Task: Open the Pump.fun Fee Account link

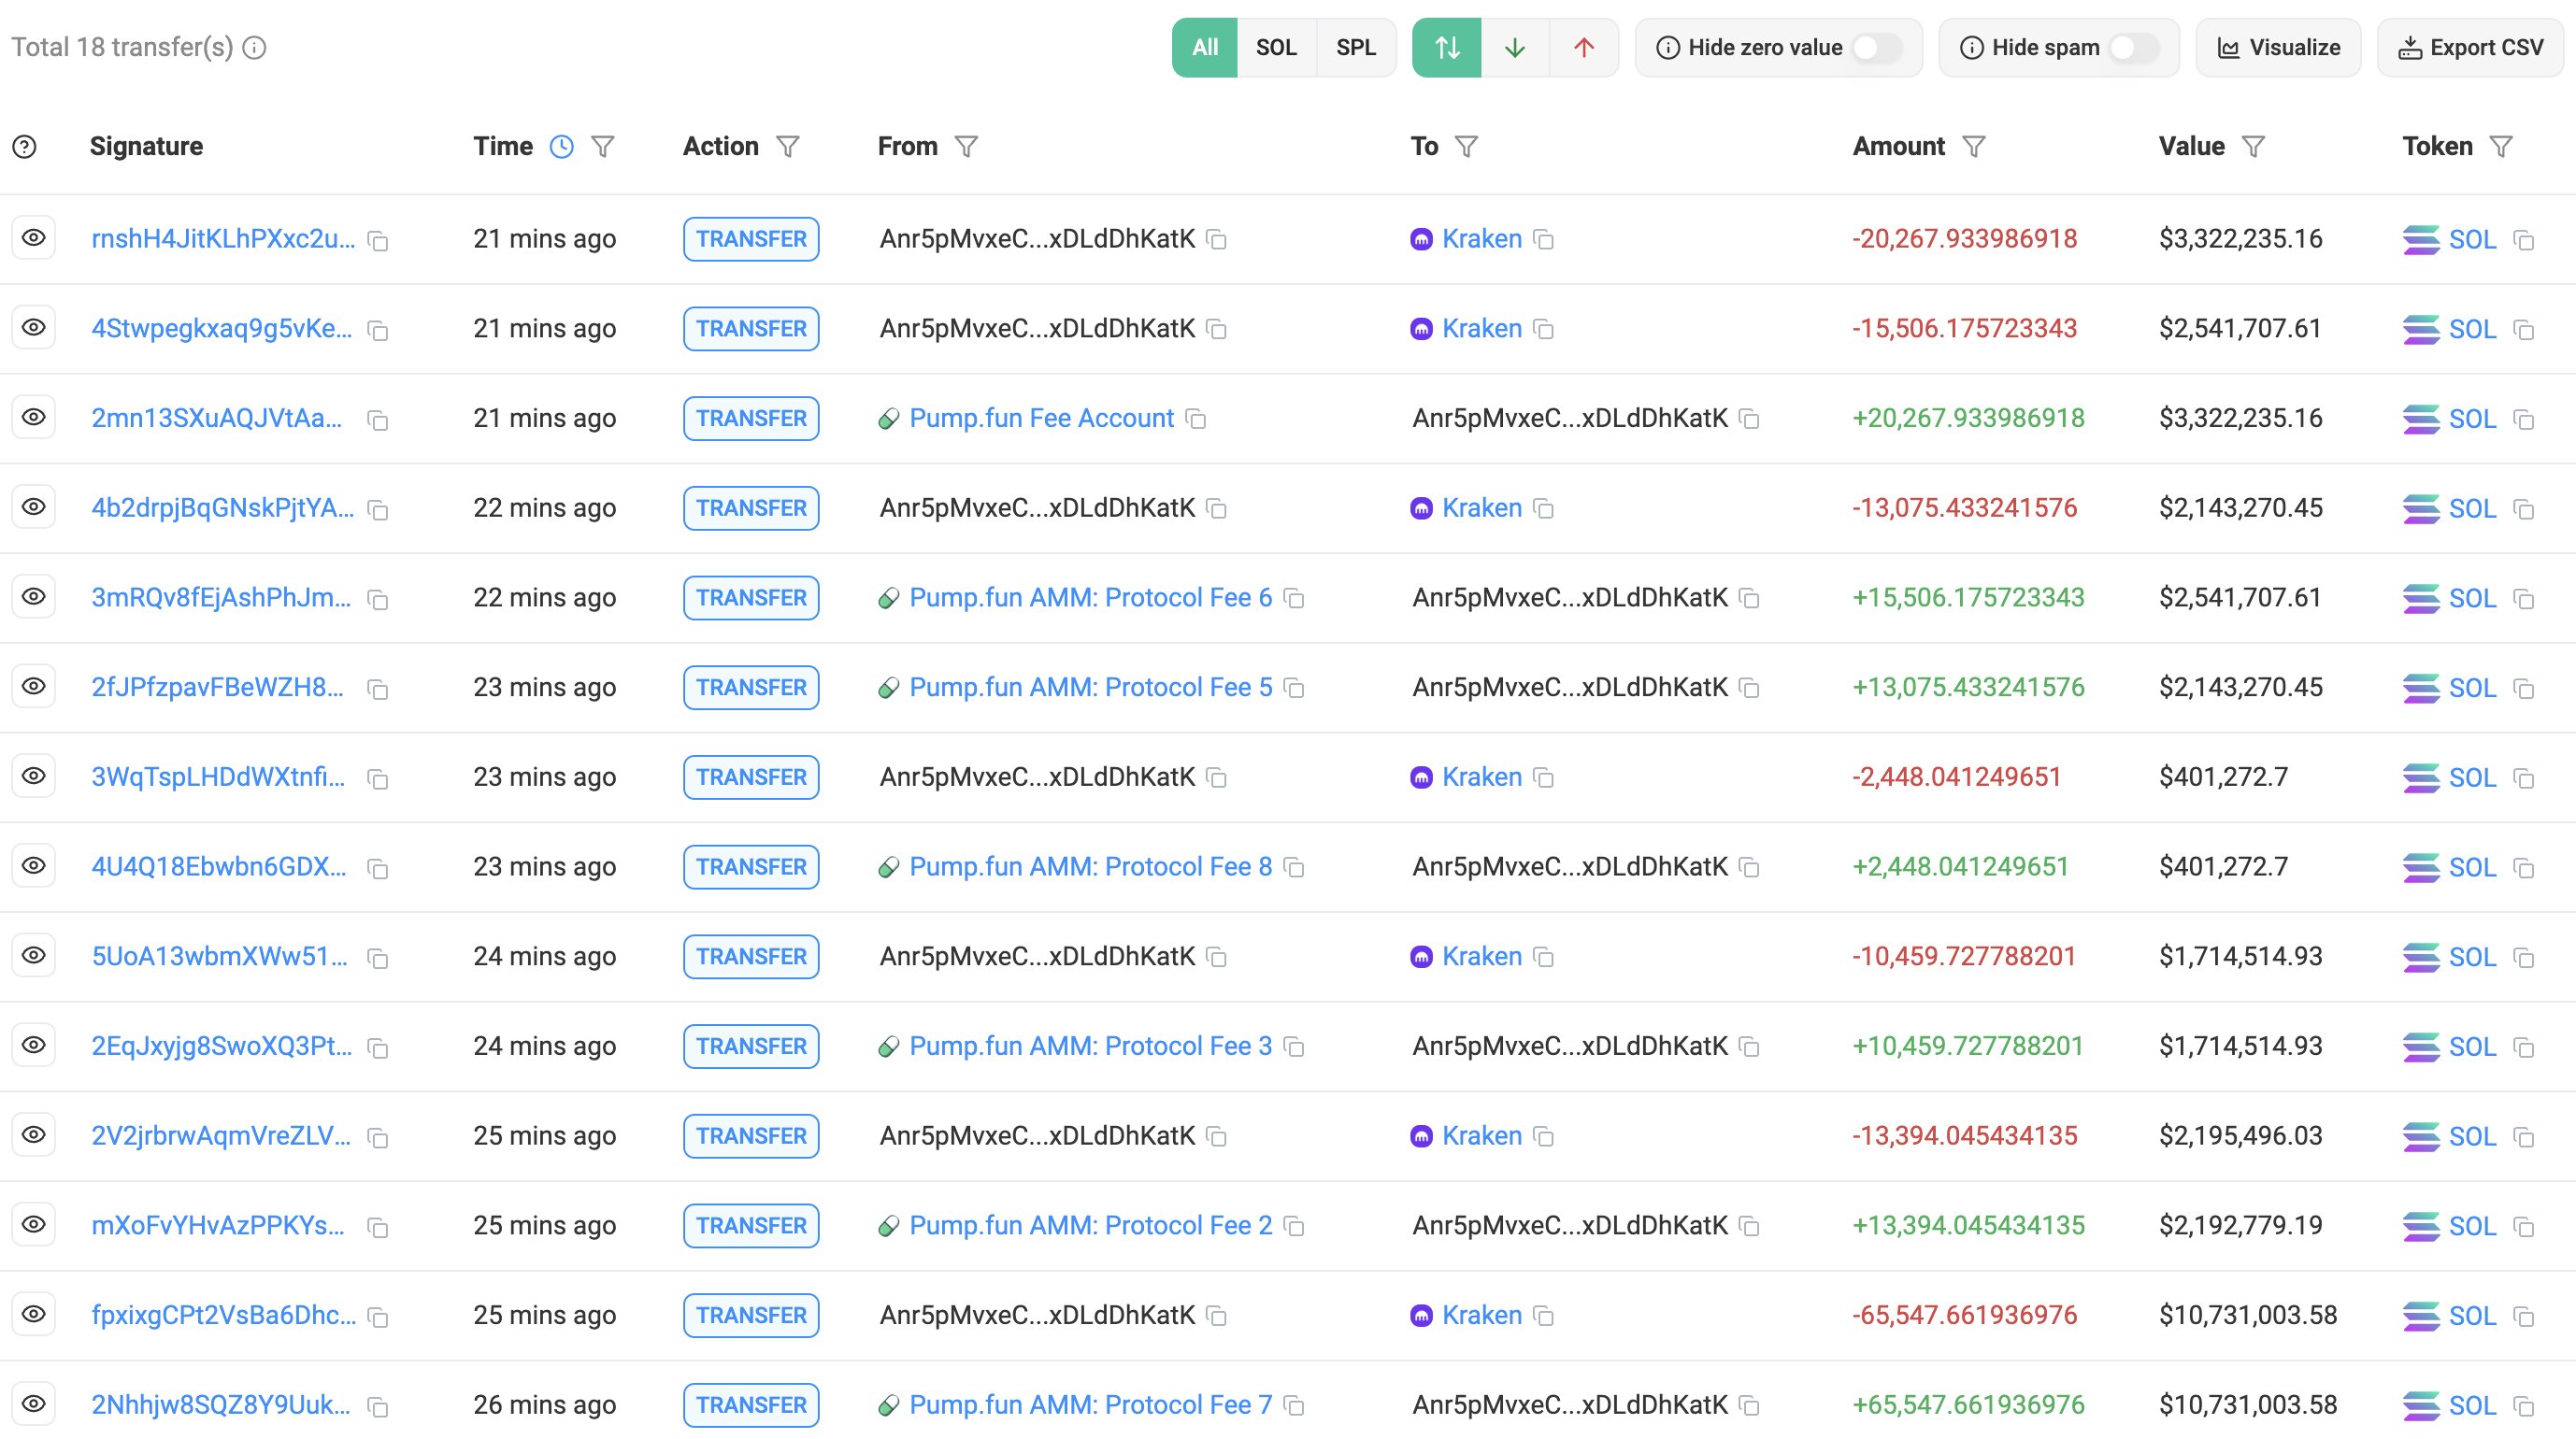Action: 1042,418
